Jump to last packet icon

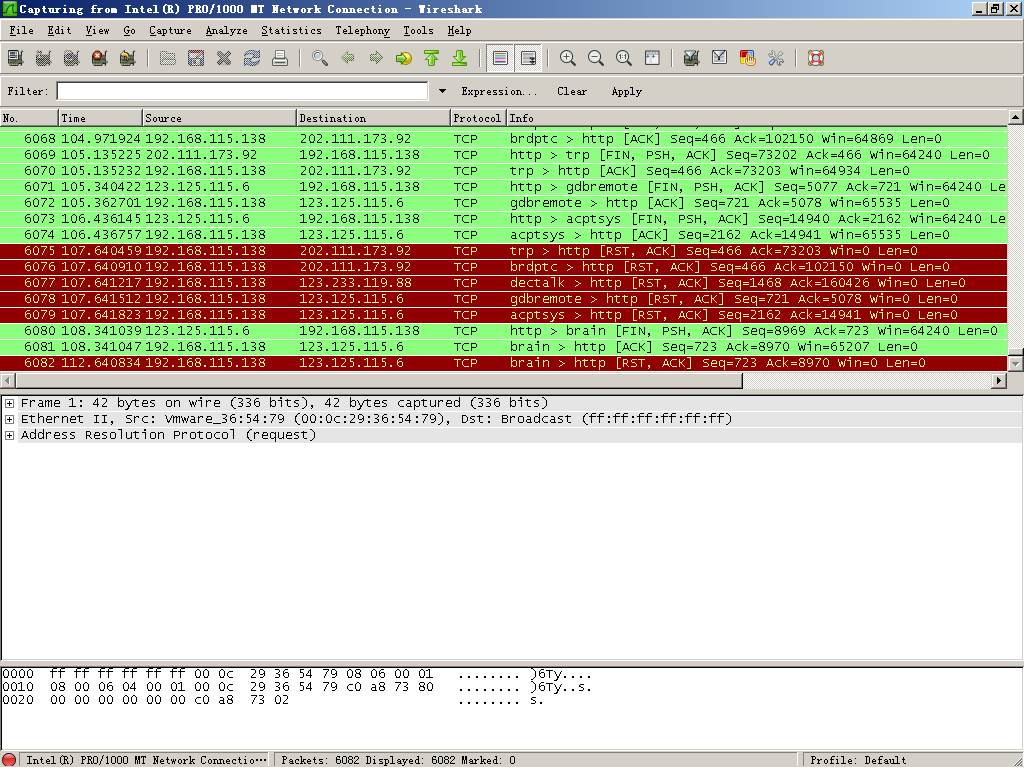[460, 58]
